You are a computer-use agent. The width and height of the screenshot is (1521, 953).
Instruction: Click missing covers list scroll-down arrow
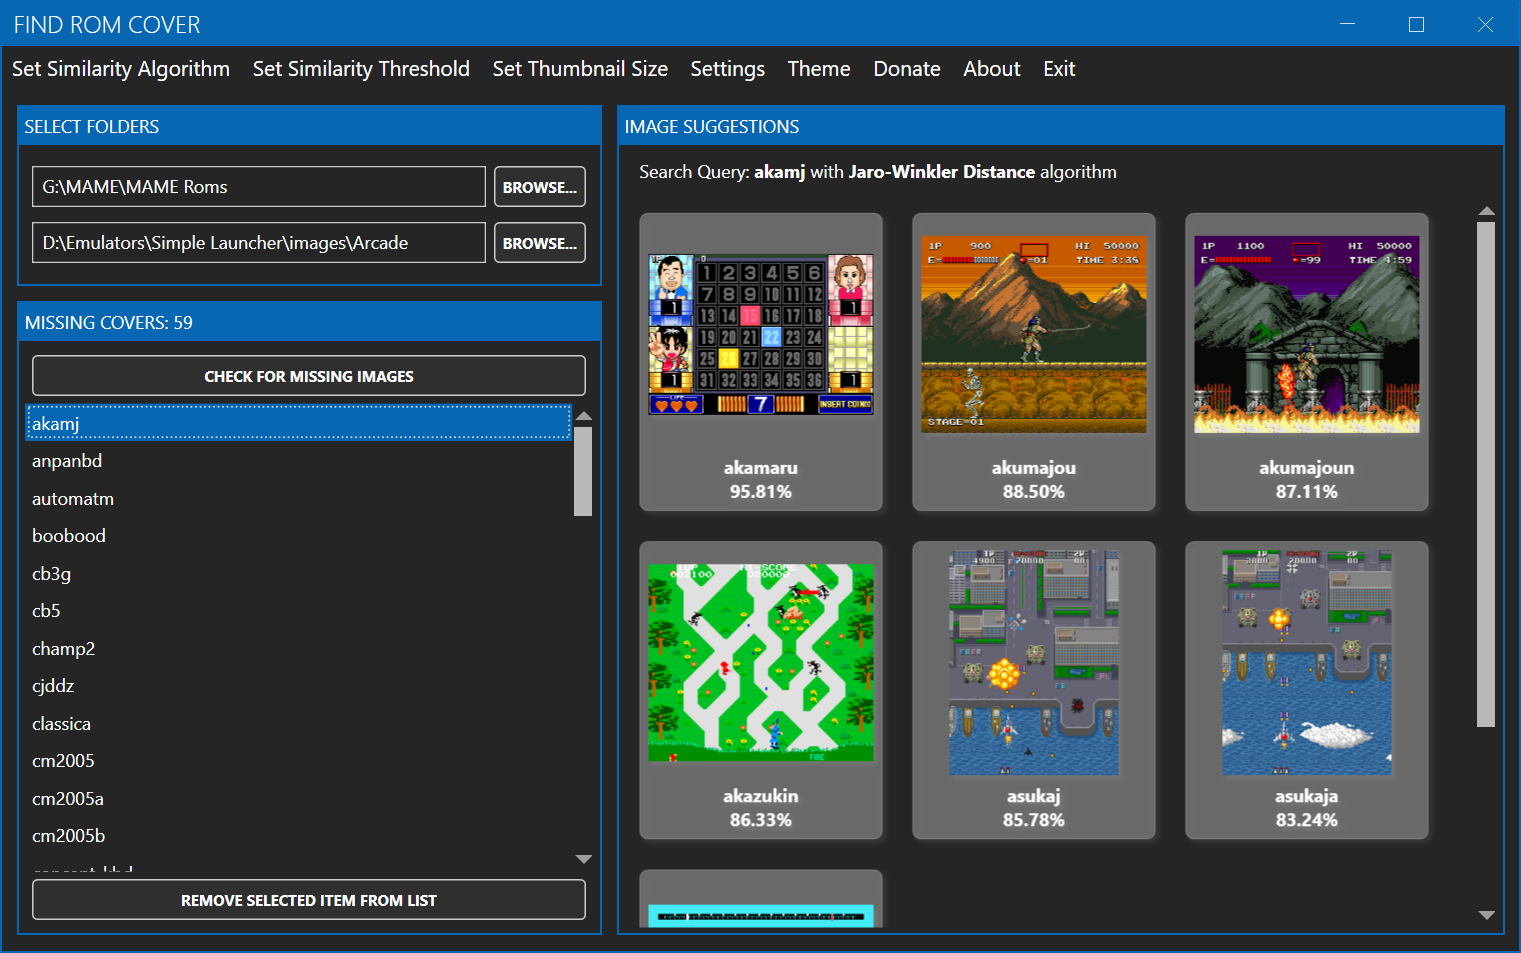[584, 859]
